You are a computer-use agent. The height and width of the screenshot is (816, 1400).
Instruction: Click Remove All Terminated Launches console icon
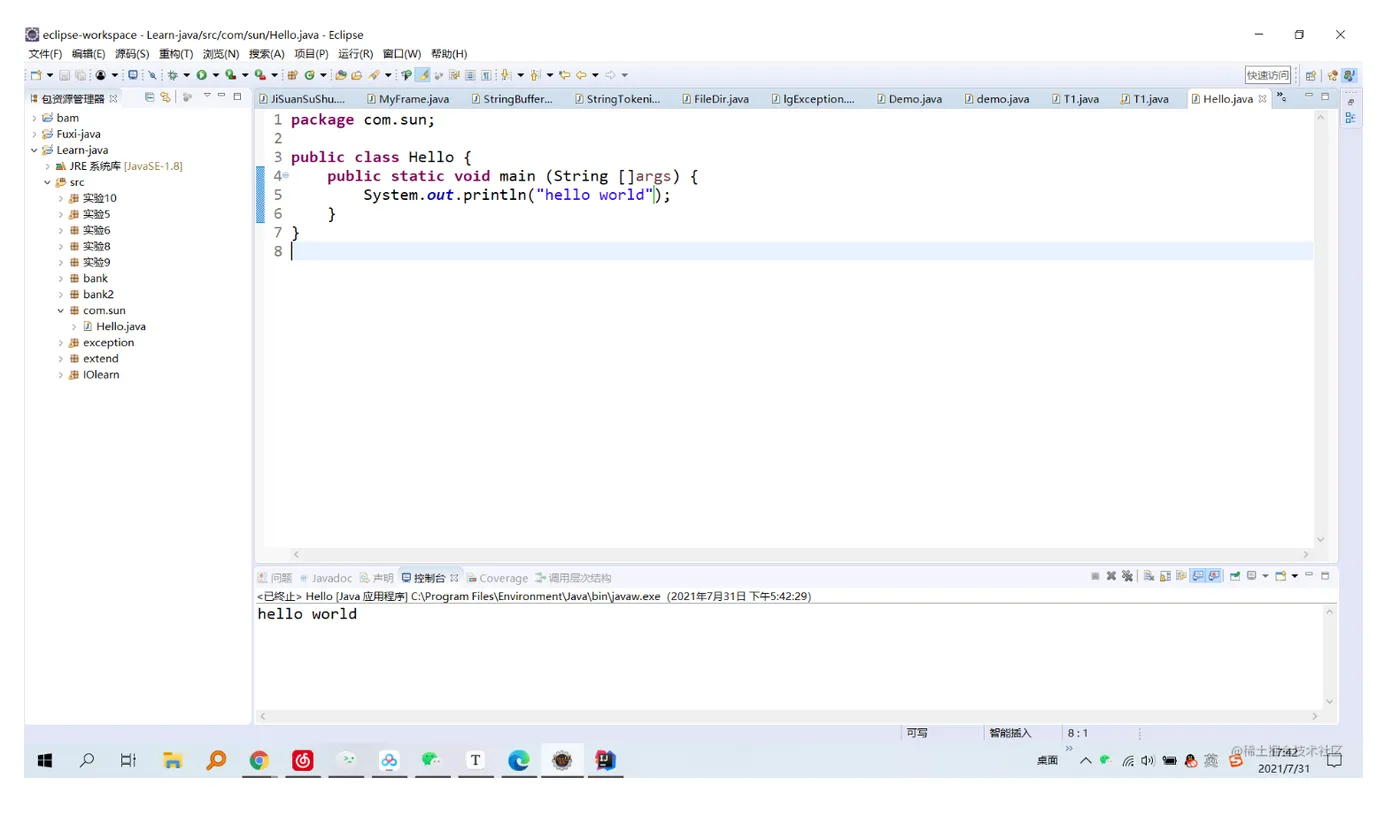1127,576
